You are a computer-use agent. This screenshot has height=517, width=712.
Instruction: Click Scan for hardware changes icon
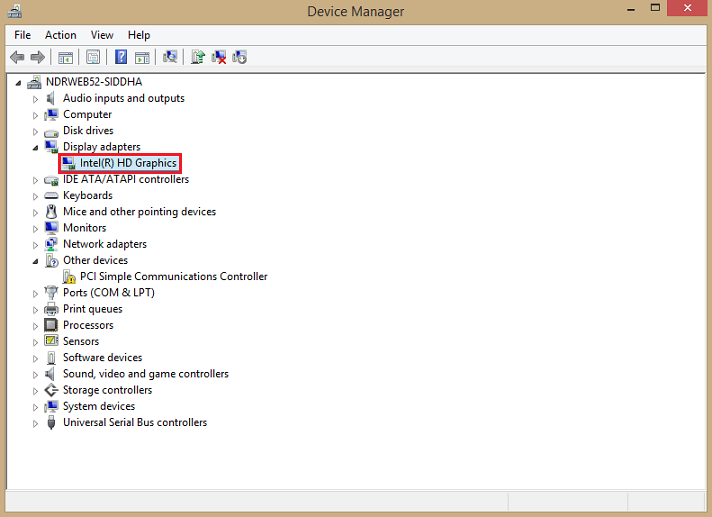(170, 57)
